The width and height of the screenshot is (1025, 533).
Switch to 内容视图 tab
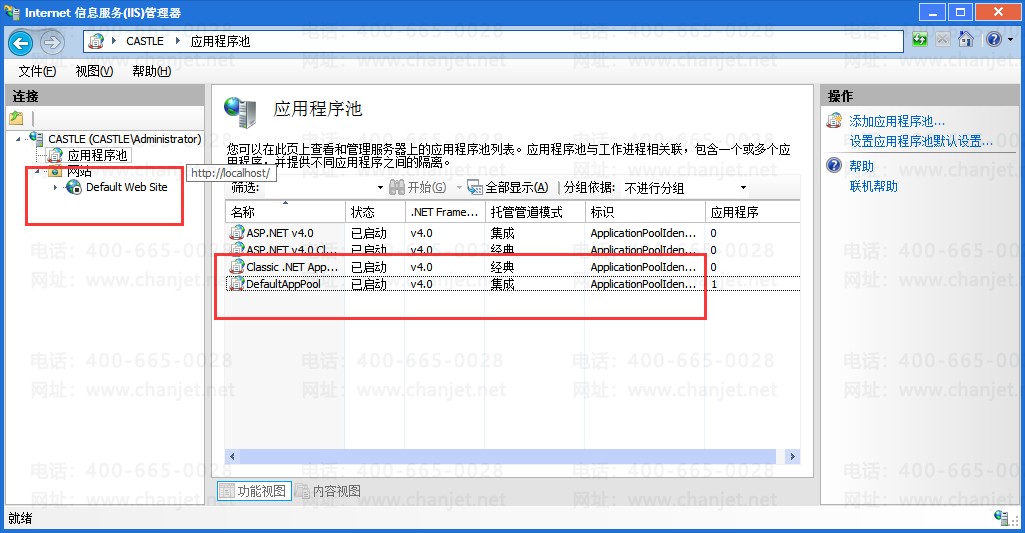pyautogui.click(x=328, y=490)
